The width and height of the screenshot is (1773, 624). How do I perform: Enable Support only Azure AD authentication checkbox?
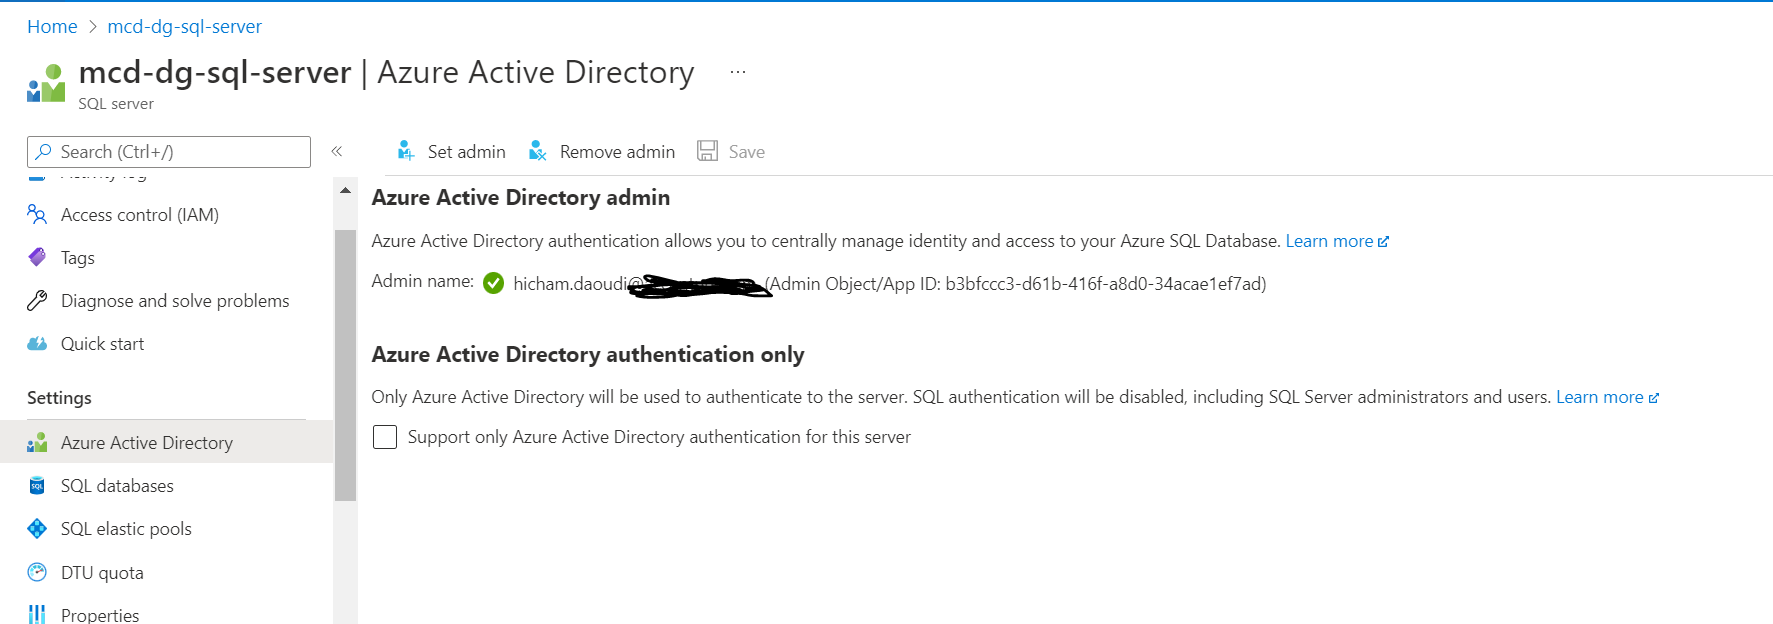pos(385,437)
